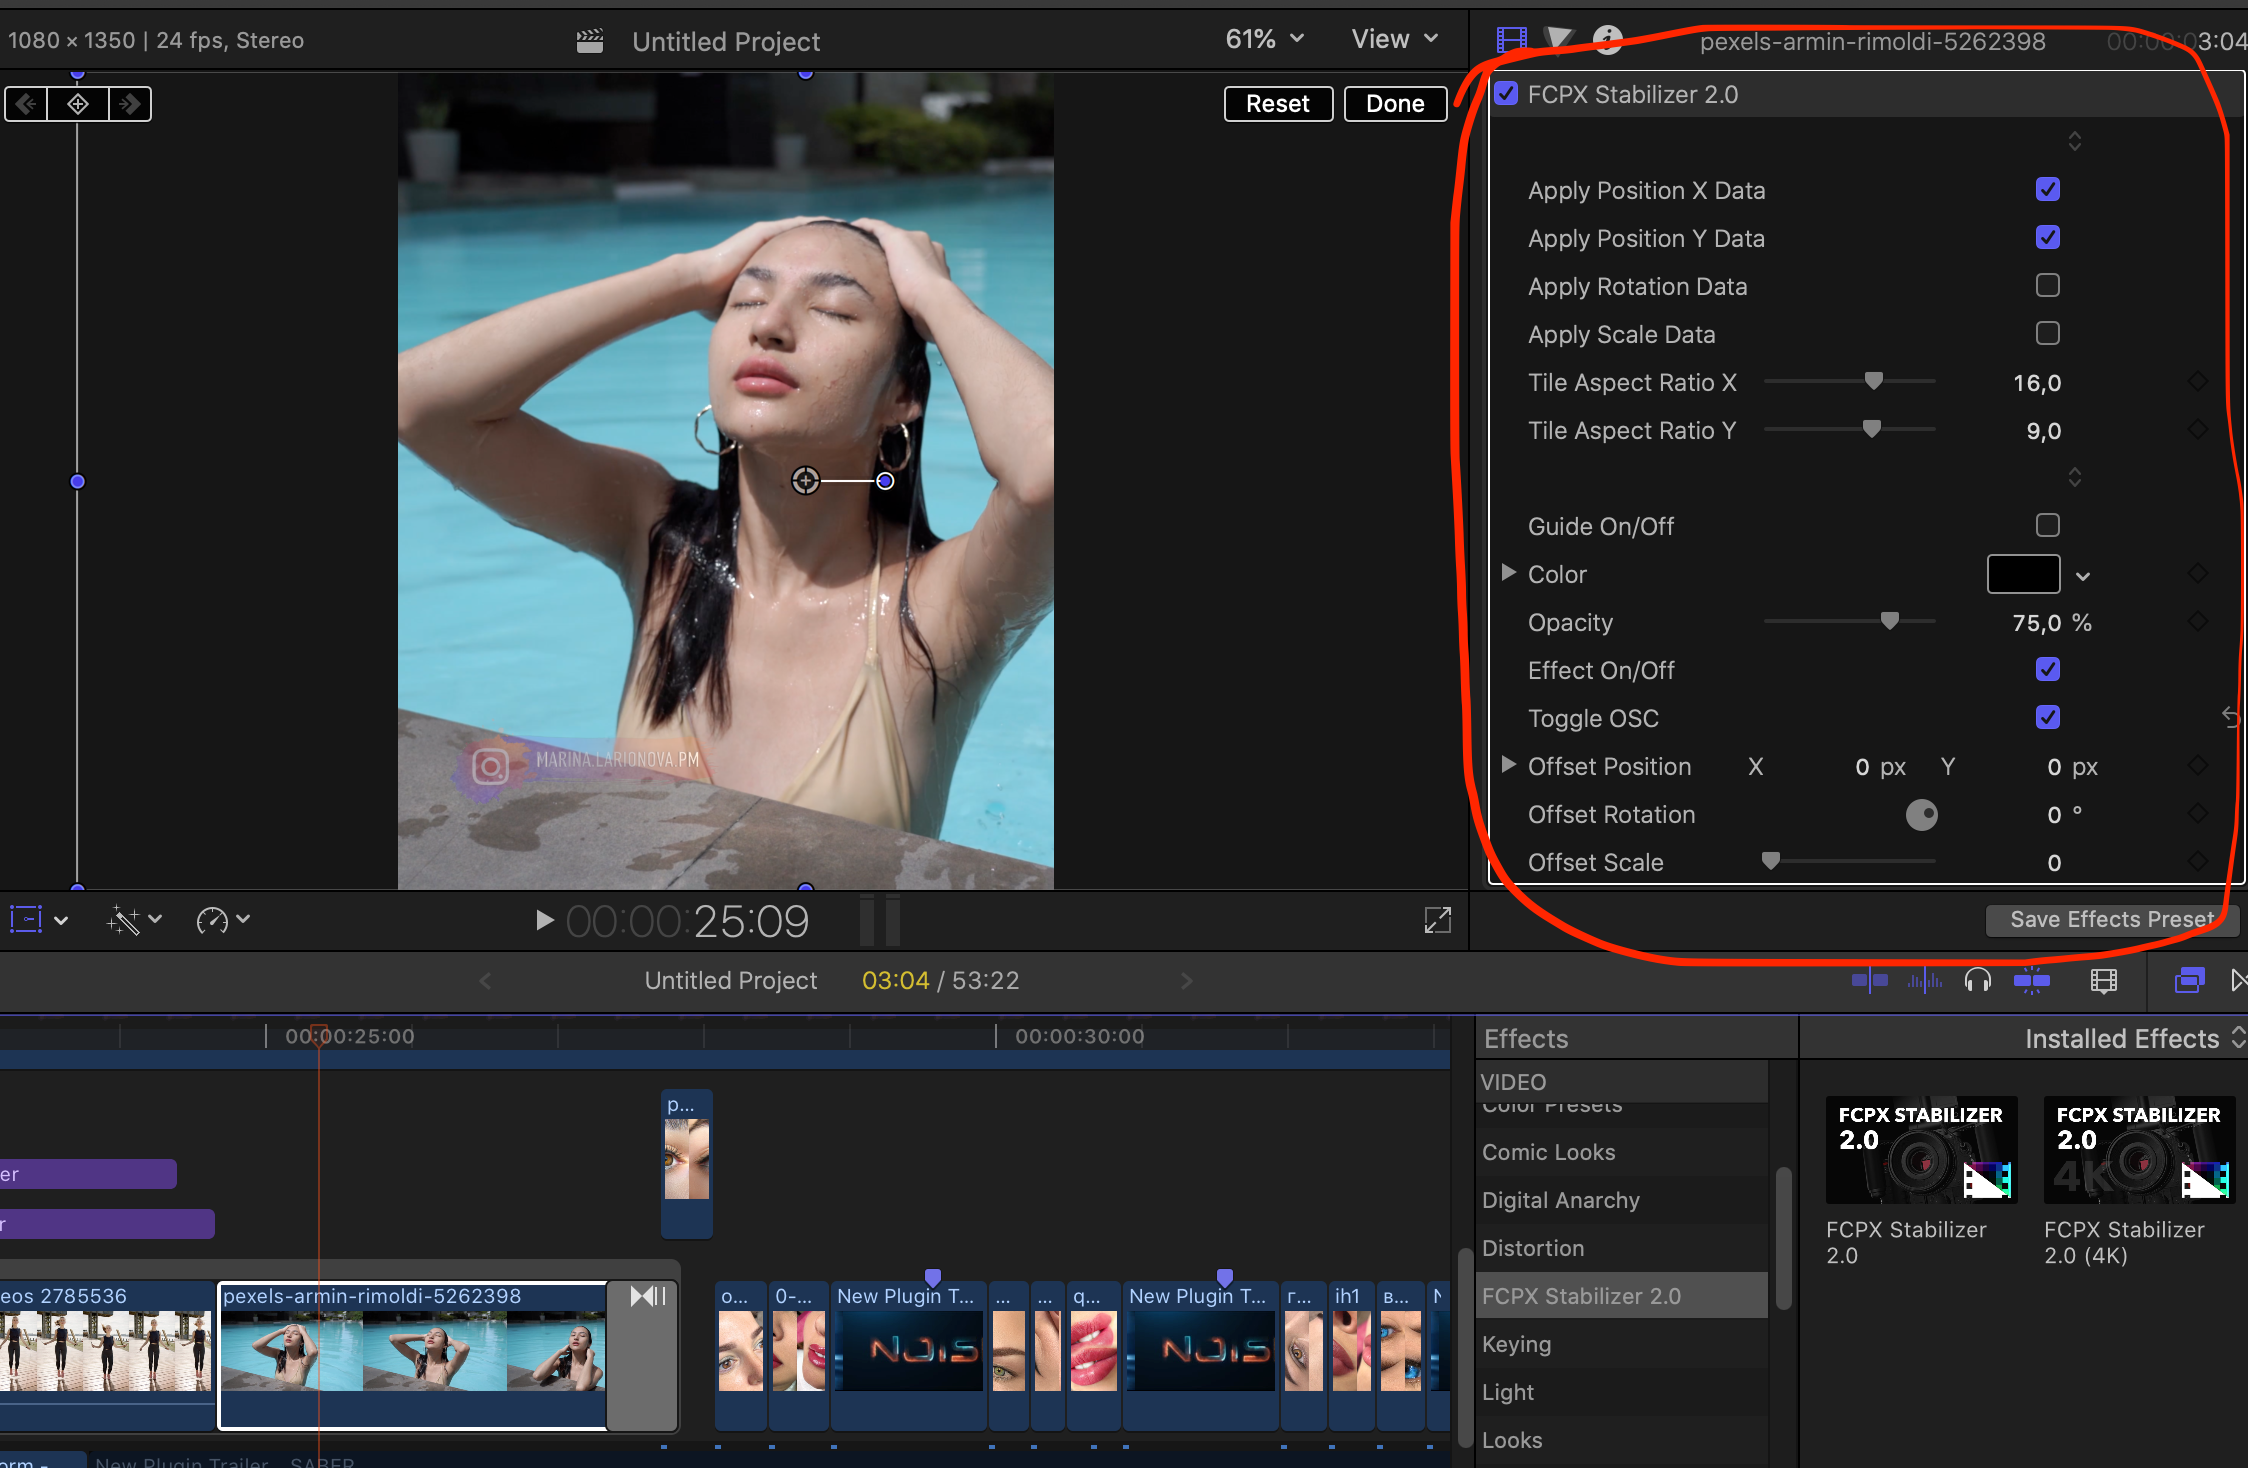This screenshot has height=1468, width=2248.
Task: Click the black Color swatch
Action: tap(2022, 574)
